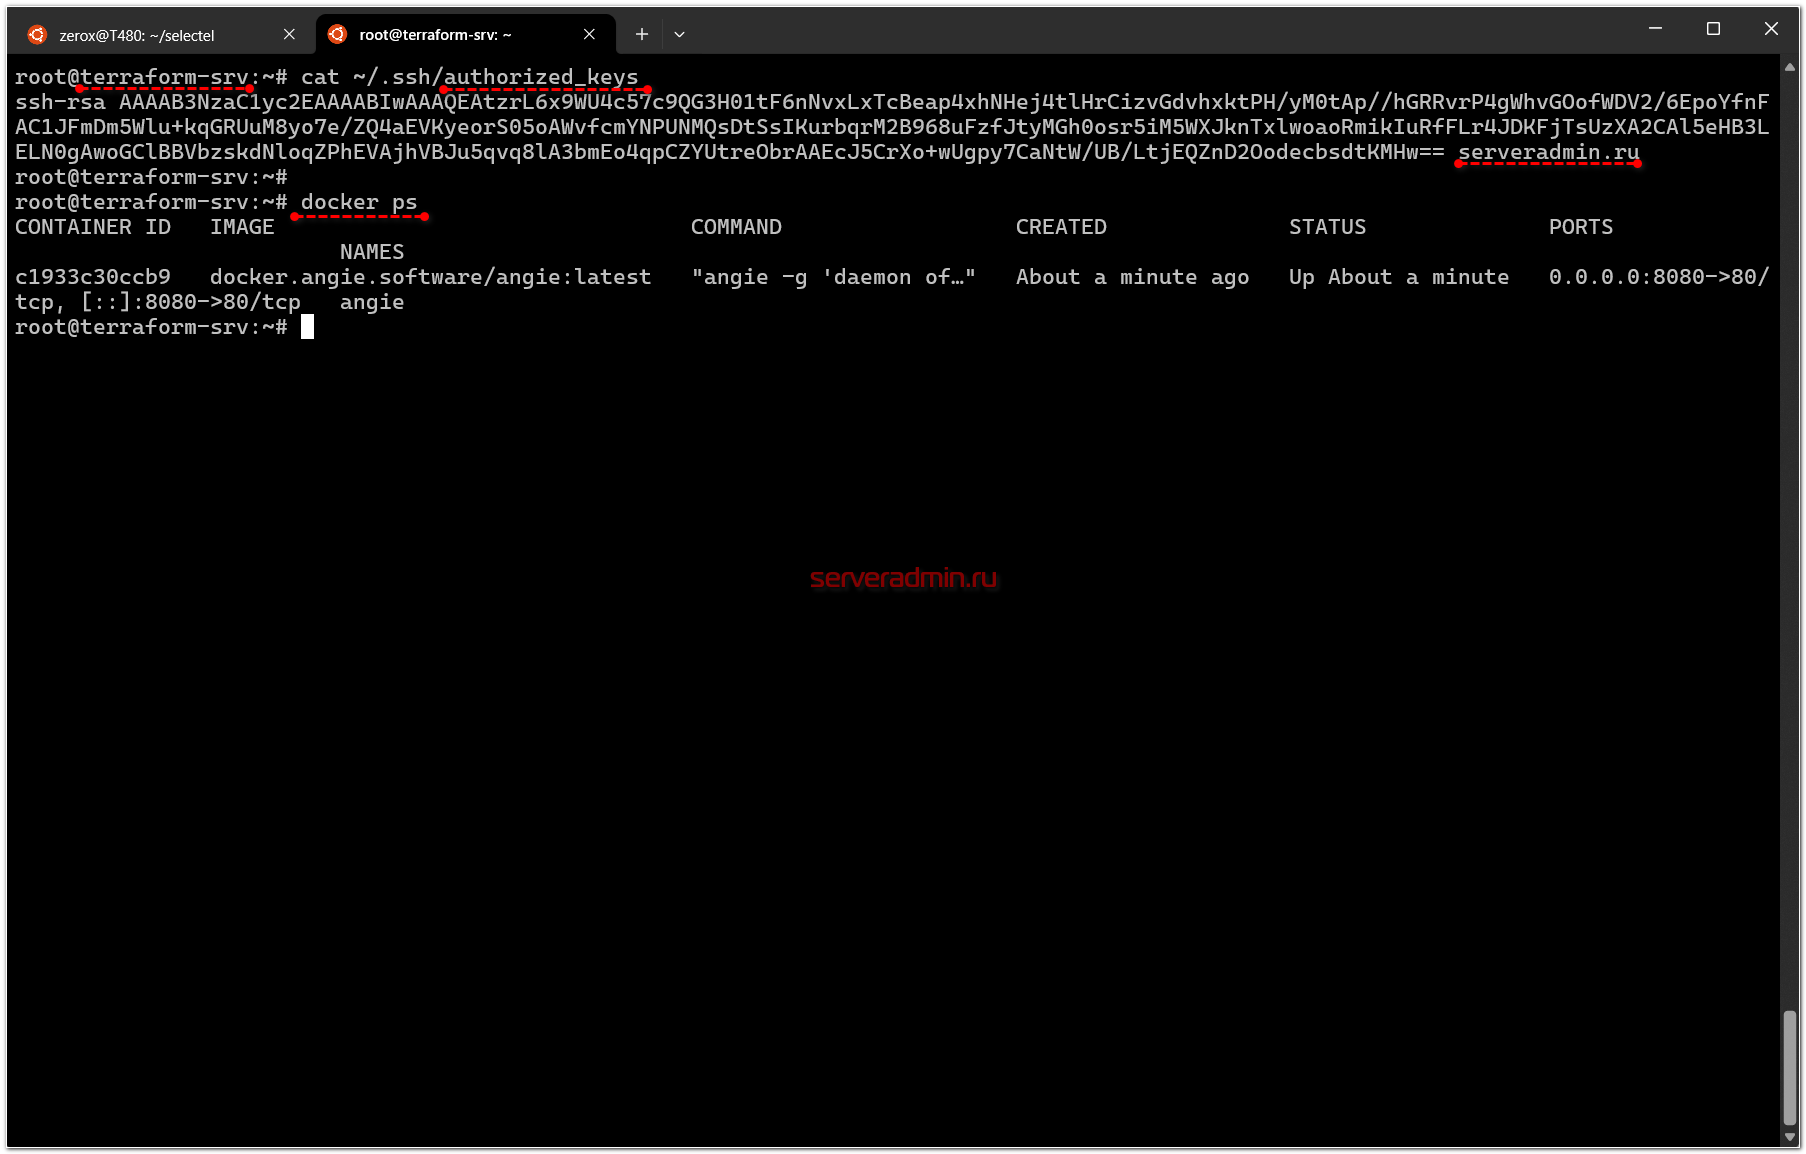1806x1154 pixels.
Task: Expand the terminal profiles dropdown chevron
Action: click(680, 35)
